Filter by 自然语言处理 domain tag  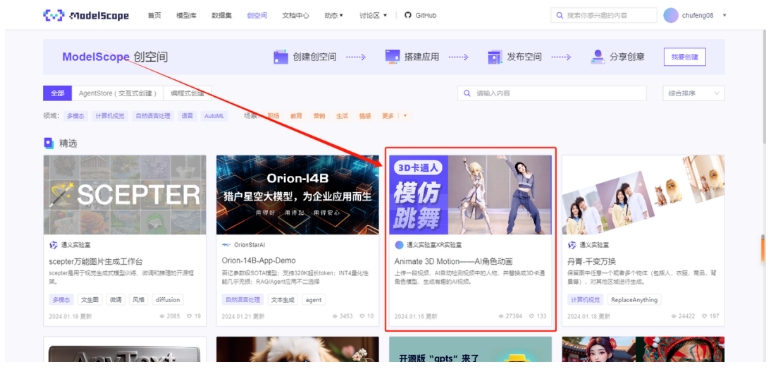152,116
